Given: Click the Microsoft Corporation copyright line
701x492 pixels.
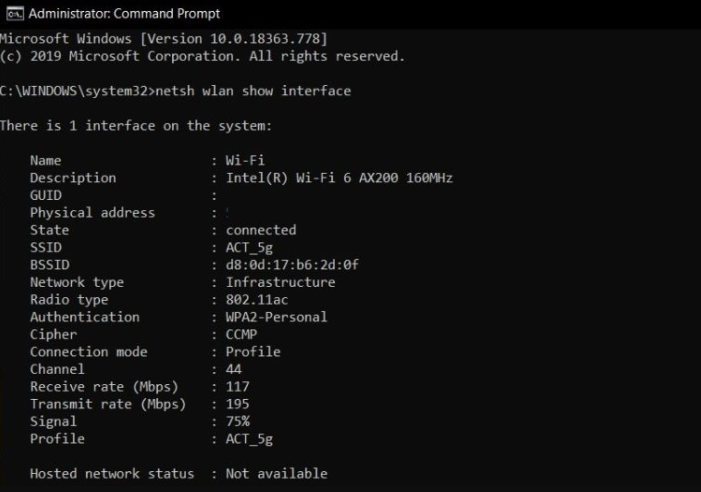Looking at the screenshot, I should [x=202, y=56].
